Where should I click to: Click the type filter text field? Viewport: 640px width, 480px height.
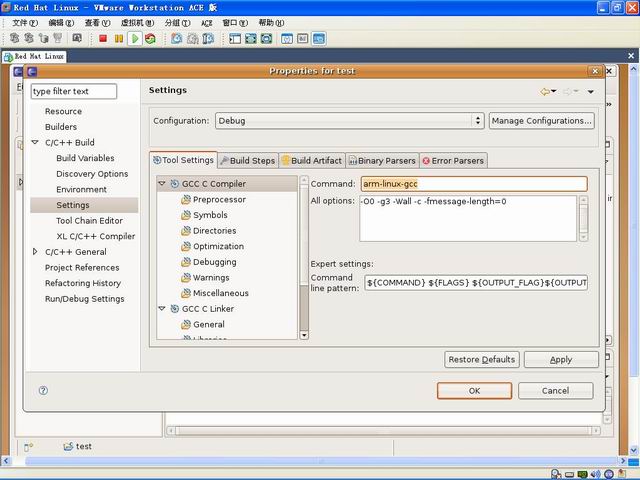click(74, 91)
